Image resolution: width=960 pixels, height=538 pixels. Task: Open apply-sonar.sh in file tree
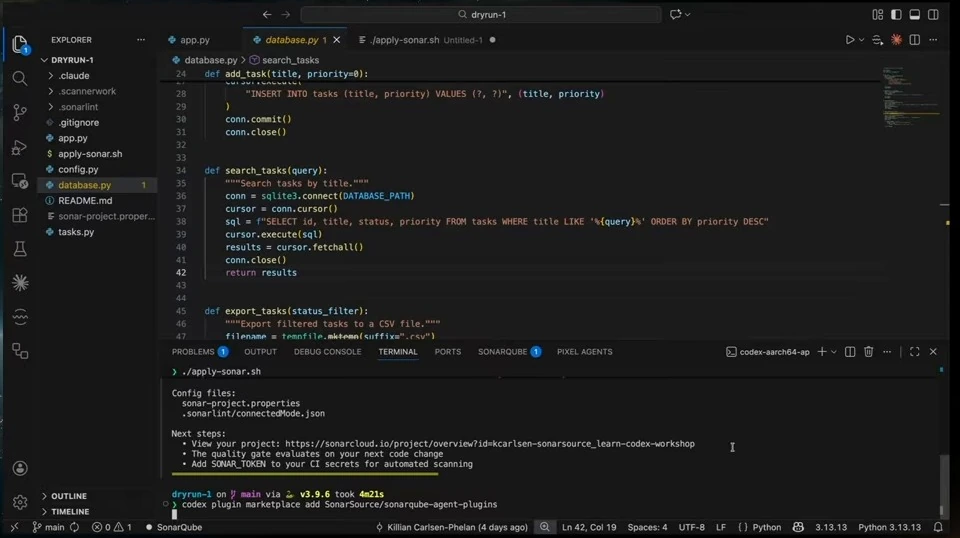click(x=90, y=154)
